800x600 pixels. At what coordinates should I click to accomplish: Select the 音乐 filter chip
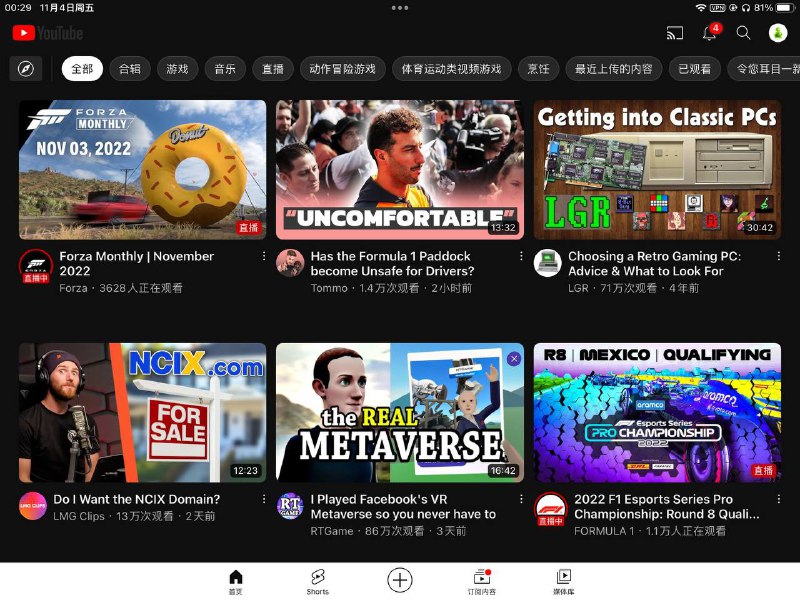click(x=225, y=68)
